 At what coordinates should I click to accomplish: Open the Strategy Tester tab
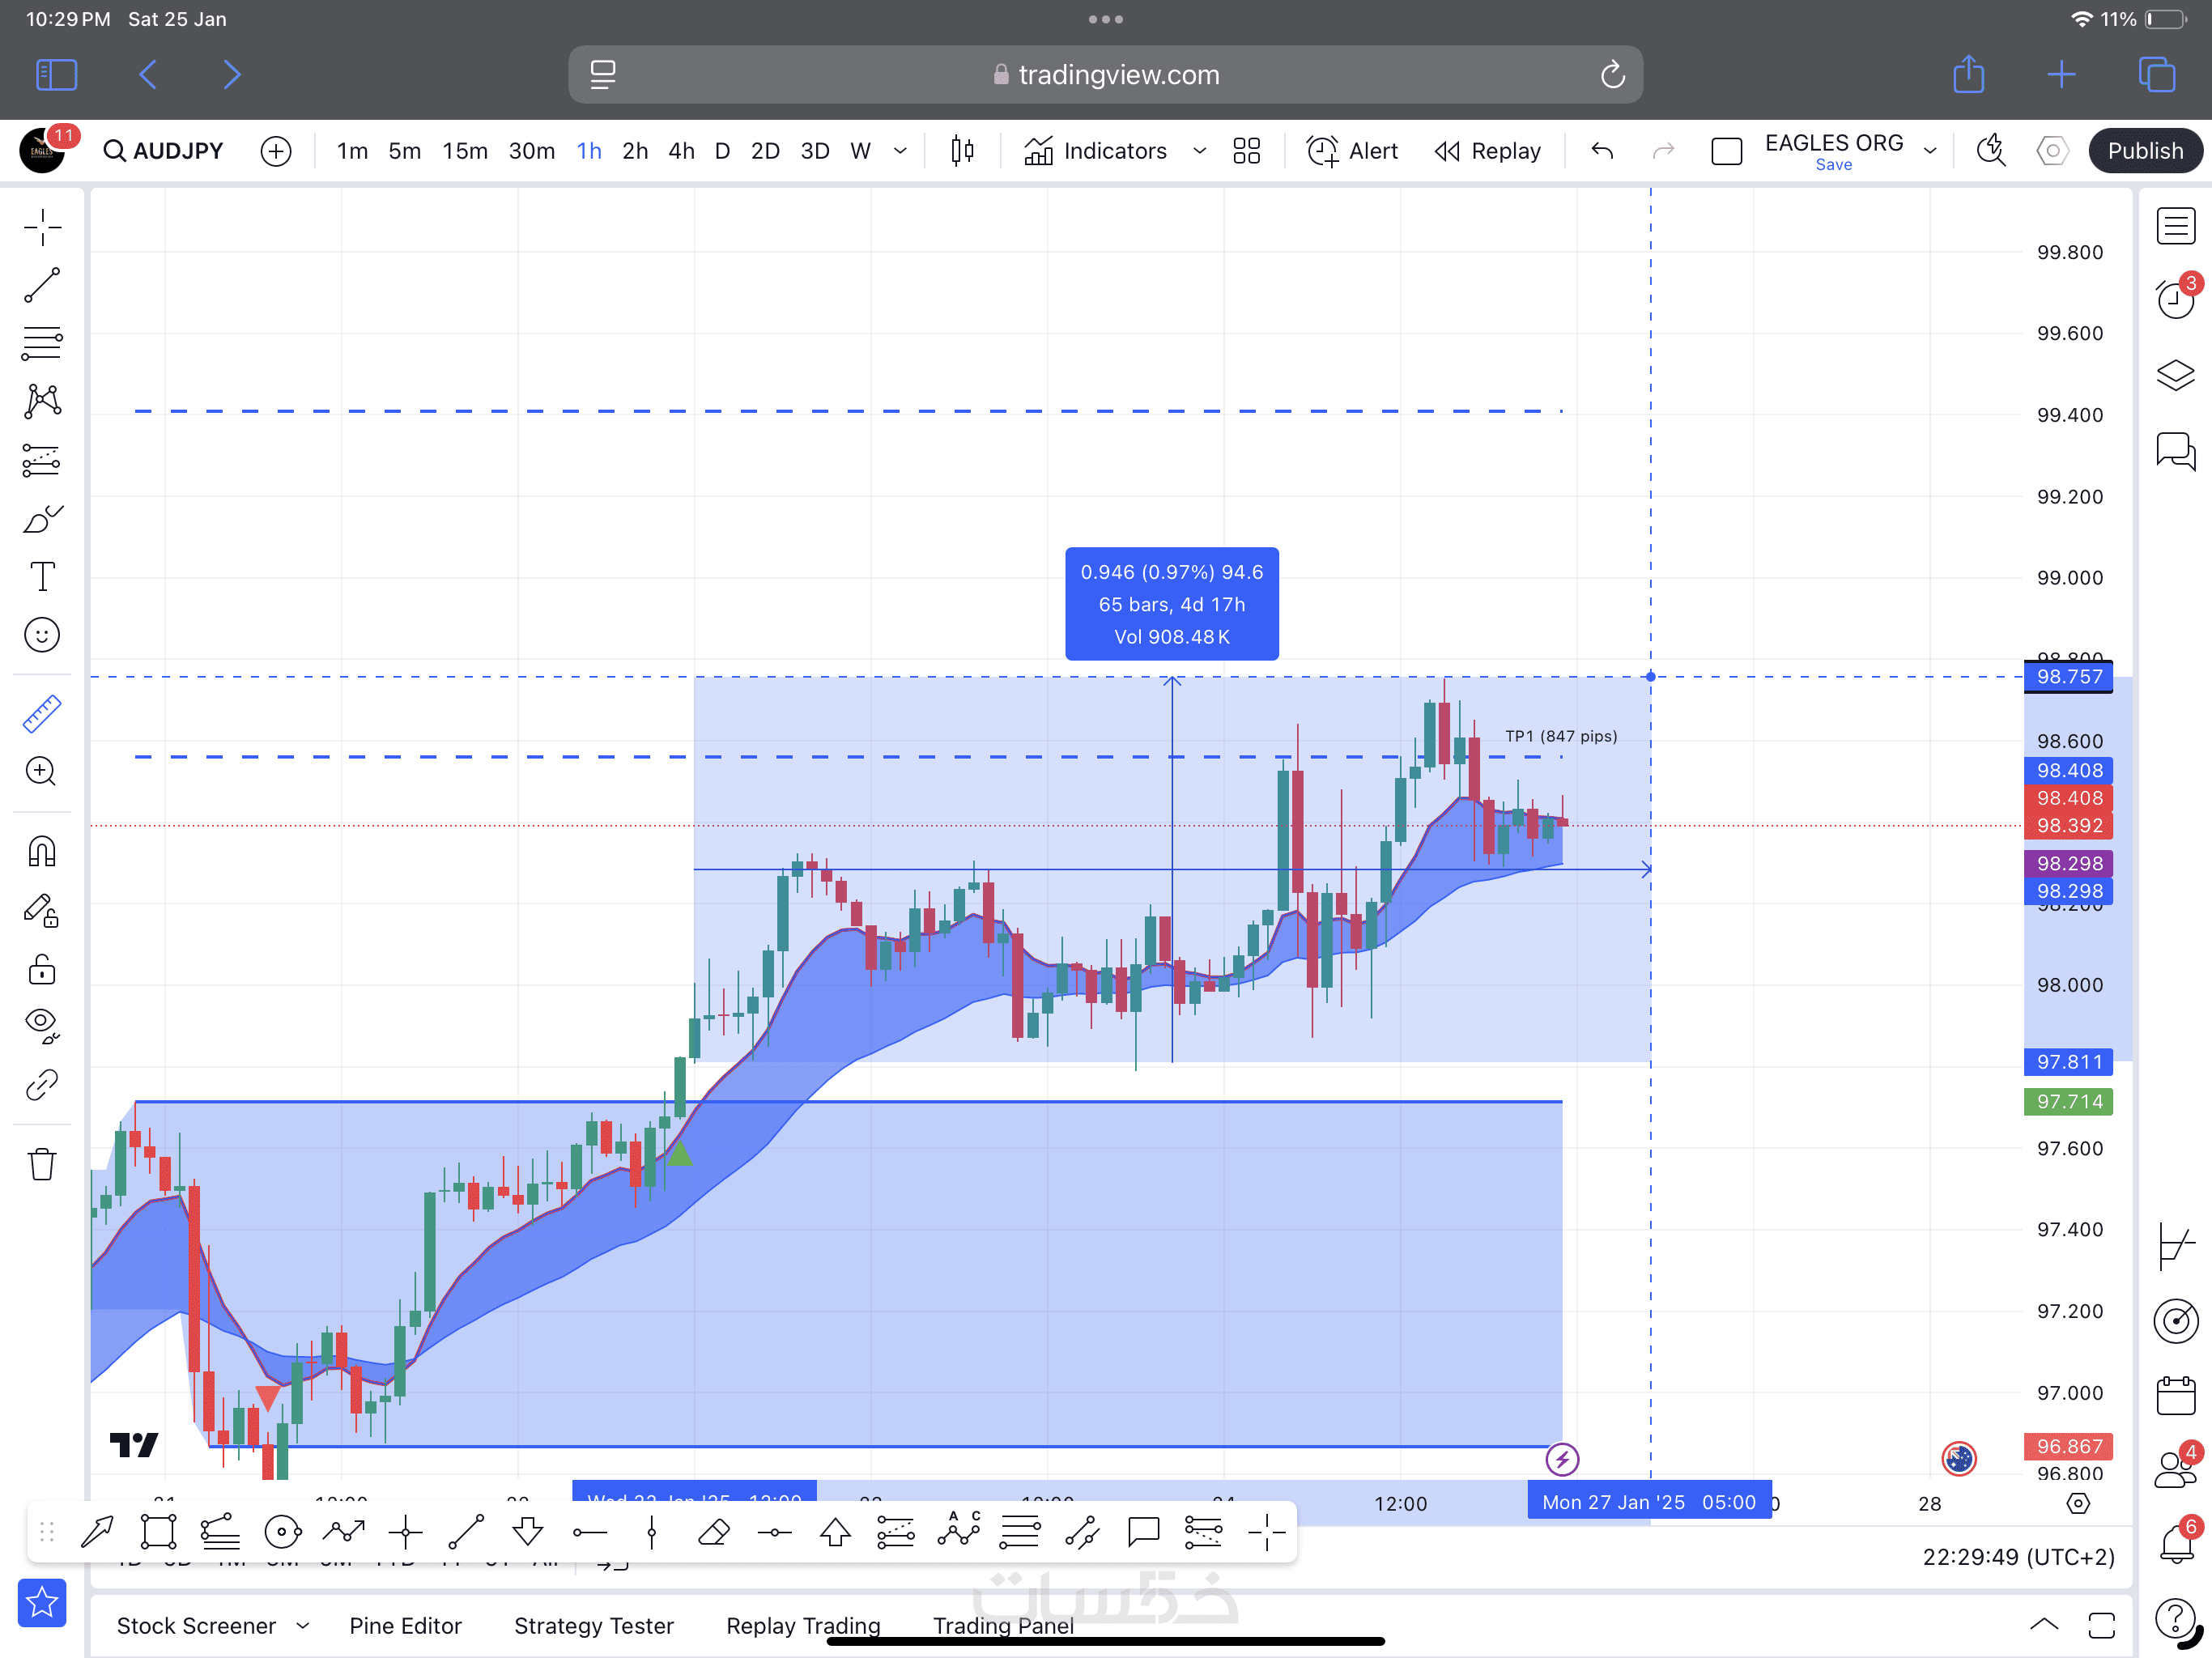pyautogui.click(x=594, y=1626)
